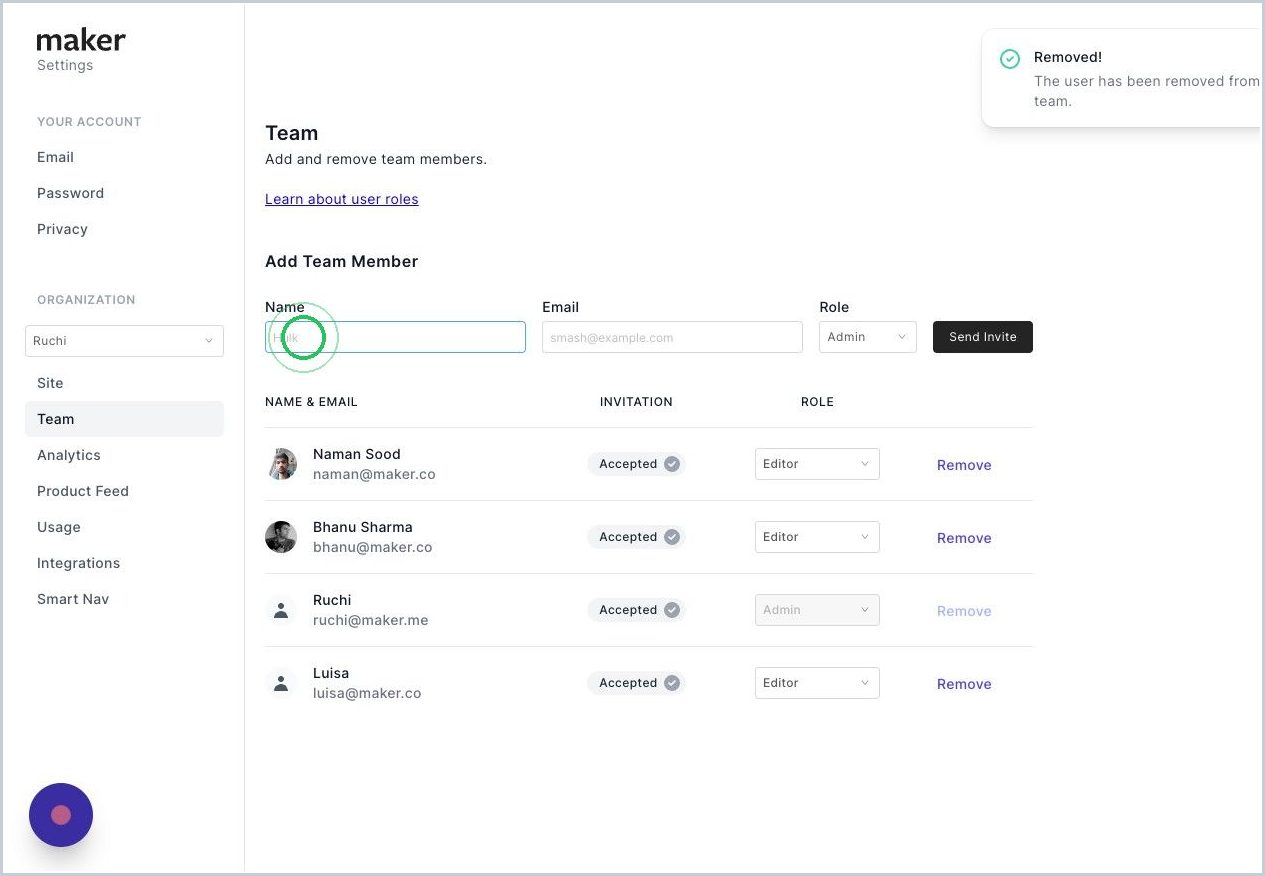The height and width of the screenshot is (876, 1265).
Task: Open Email account settings
Action: coord(55,157)
